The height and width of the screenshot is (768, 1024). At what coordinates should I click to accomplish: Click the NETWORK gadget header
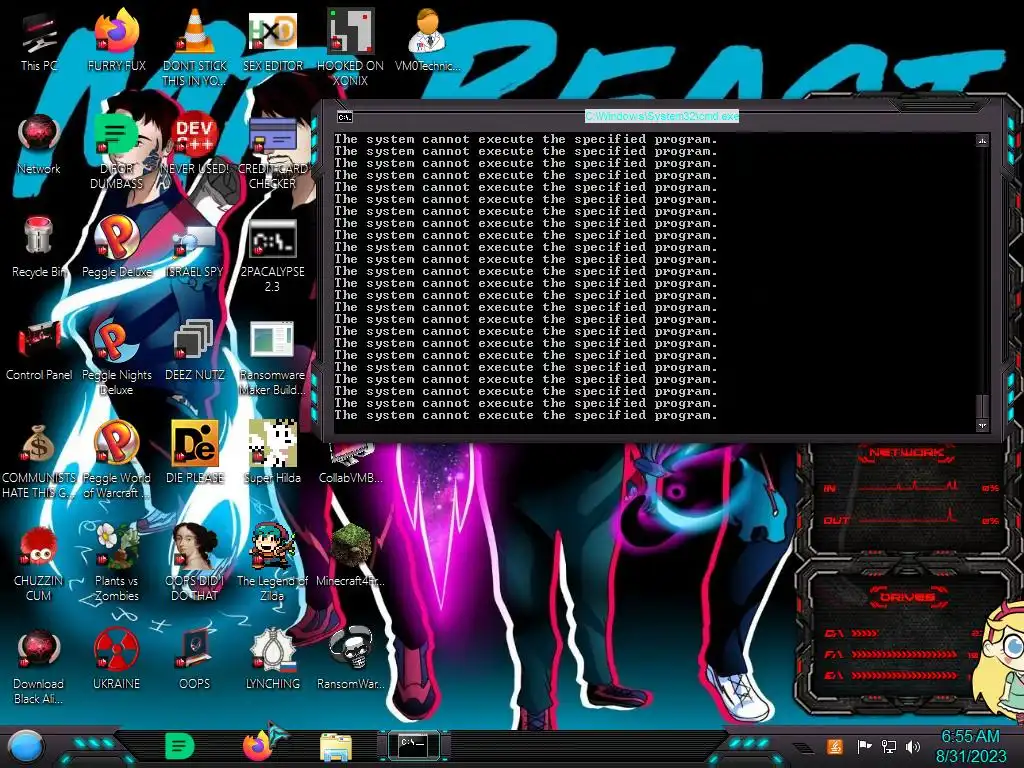[x=906, y=453]
